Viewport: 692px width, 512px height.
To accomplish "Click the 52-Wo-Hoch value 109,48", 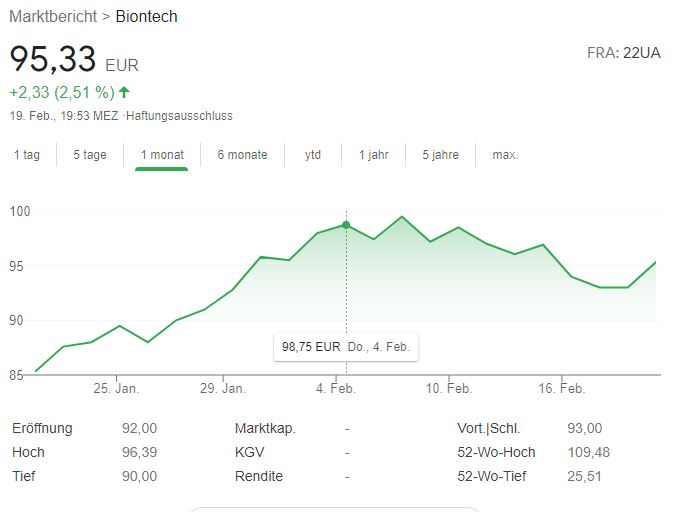I will click(588, 452).
